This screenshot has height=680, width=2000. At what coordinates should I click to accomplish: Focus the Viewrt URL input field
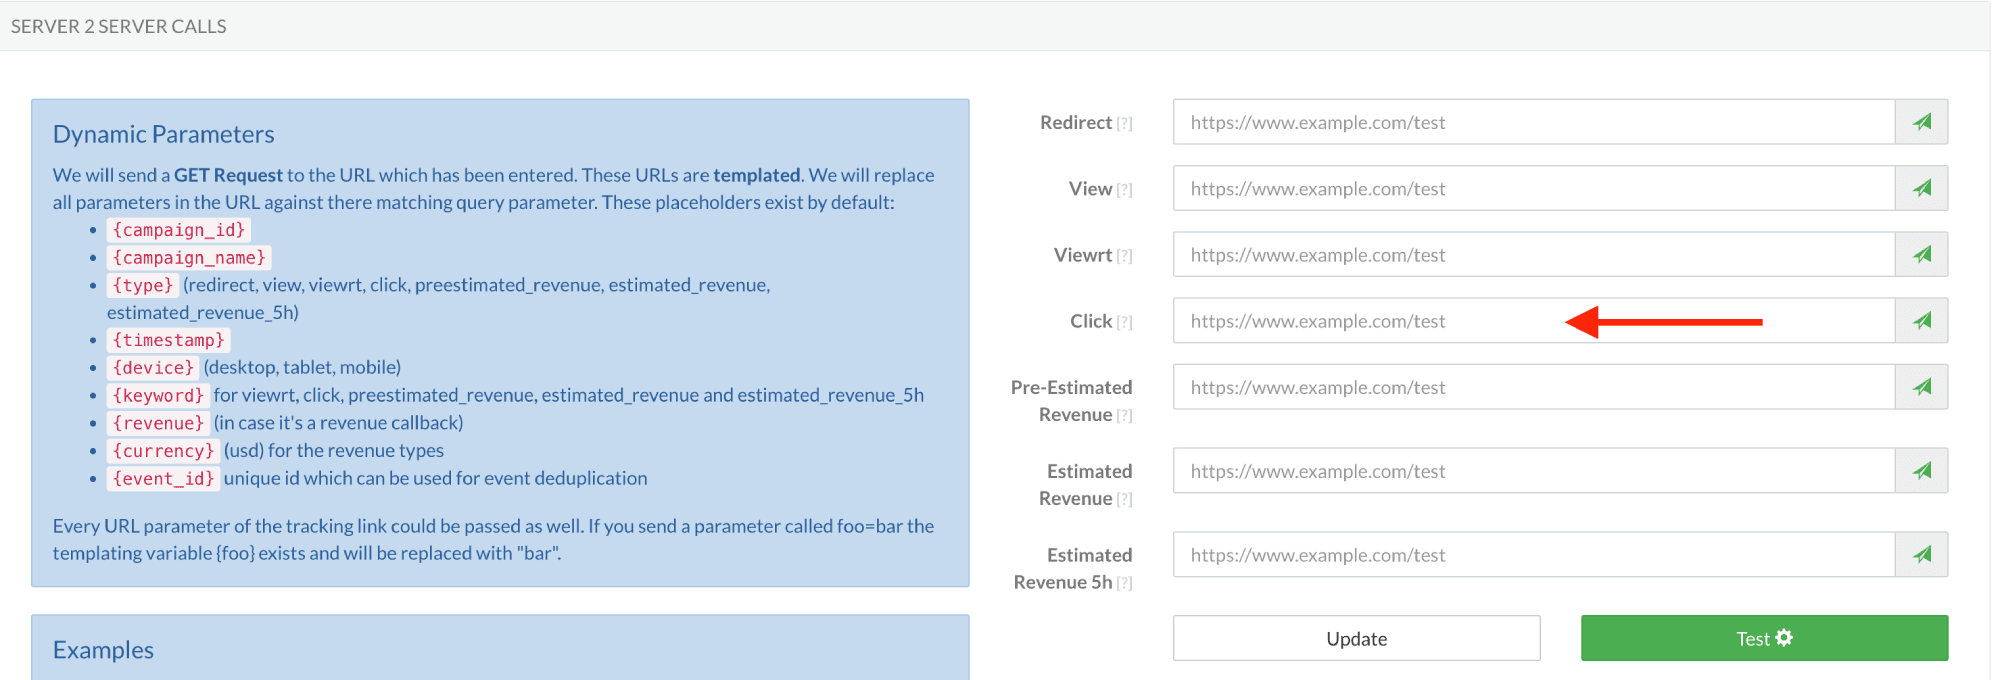[x=1534, y=254]
